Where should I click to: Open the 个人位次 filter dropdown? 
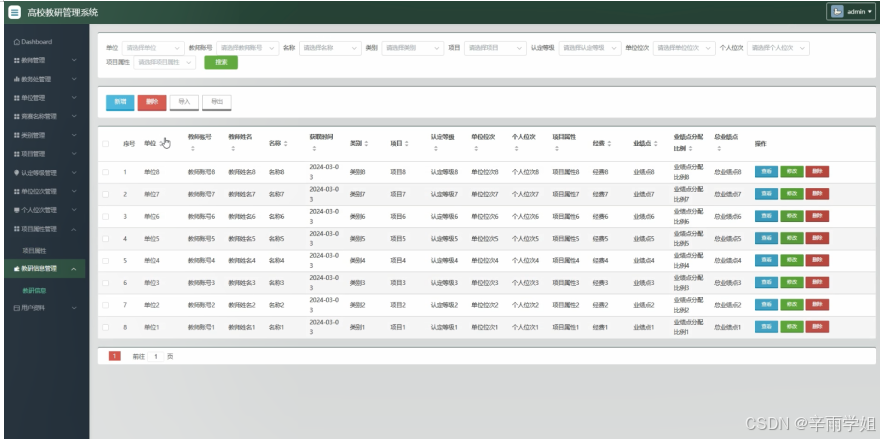778,48
